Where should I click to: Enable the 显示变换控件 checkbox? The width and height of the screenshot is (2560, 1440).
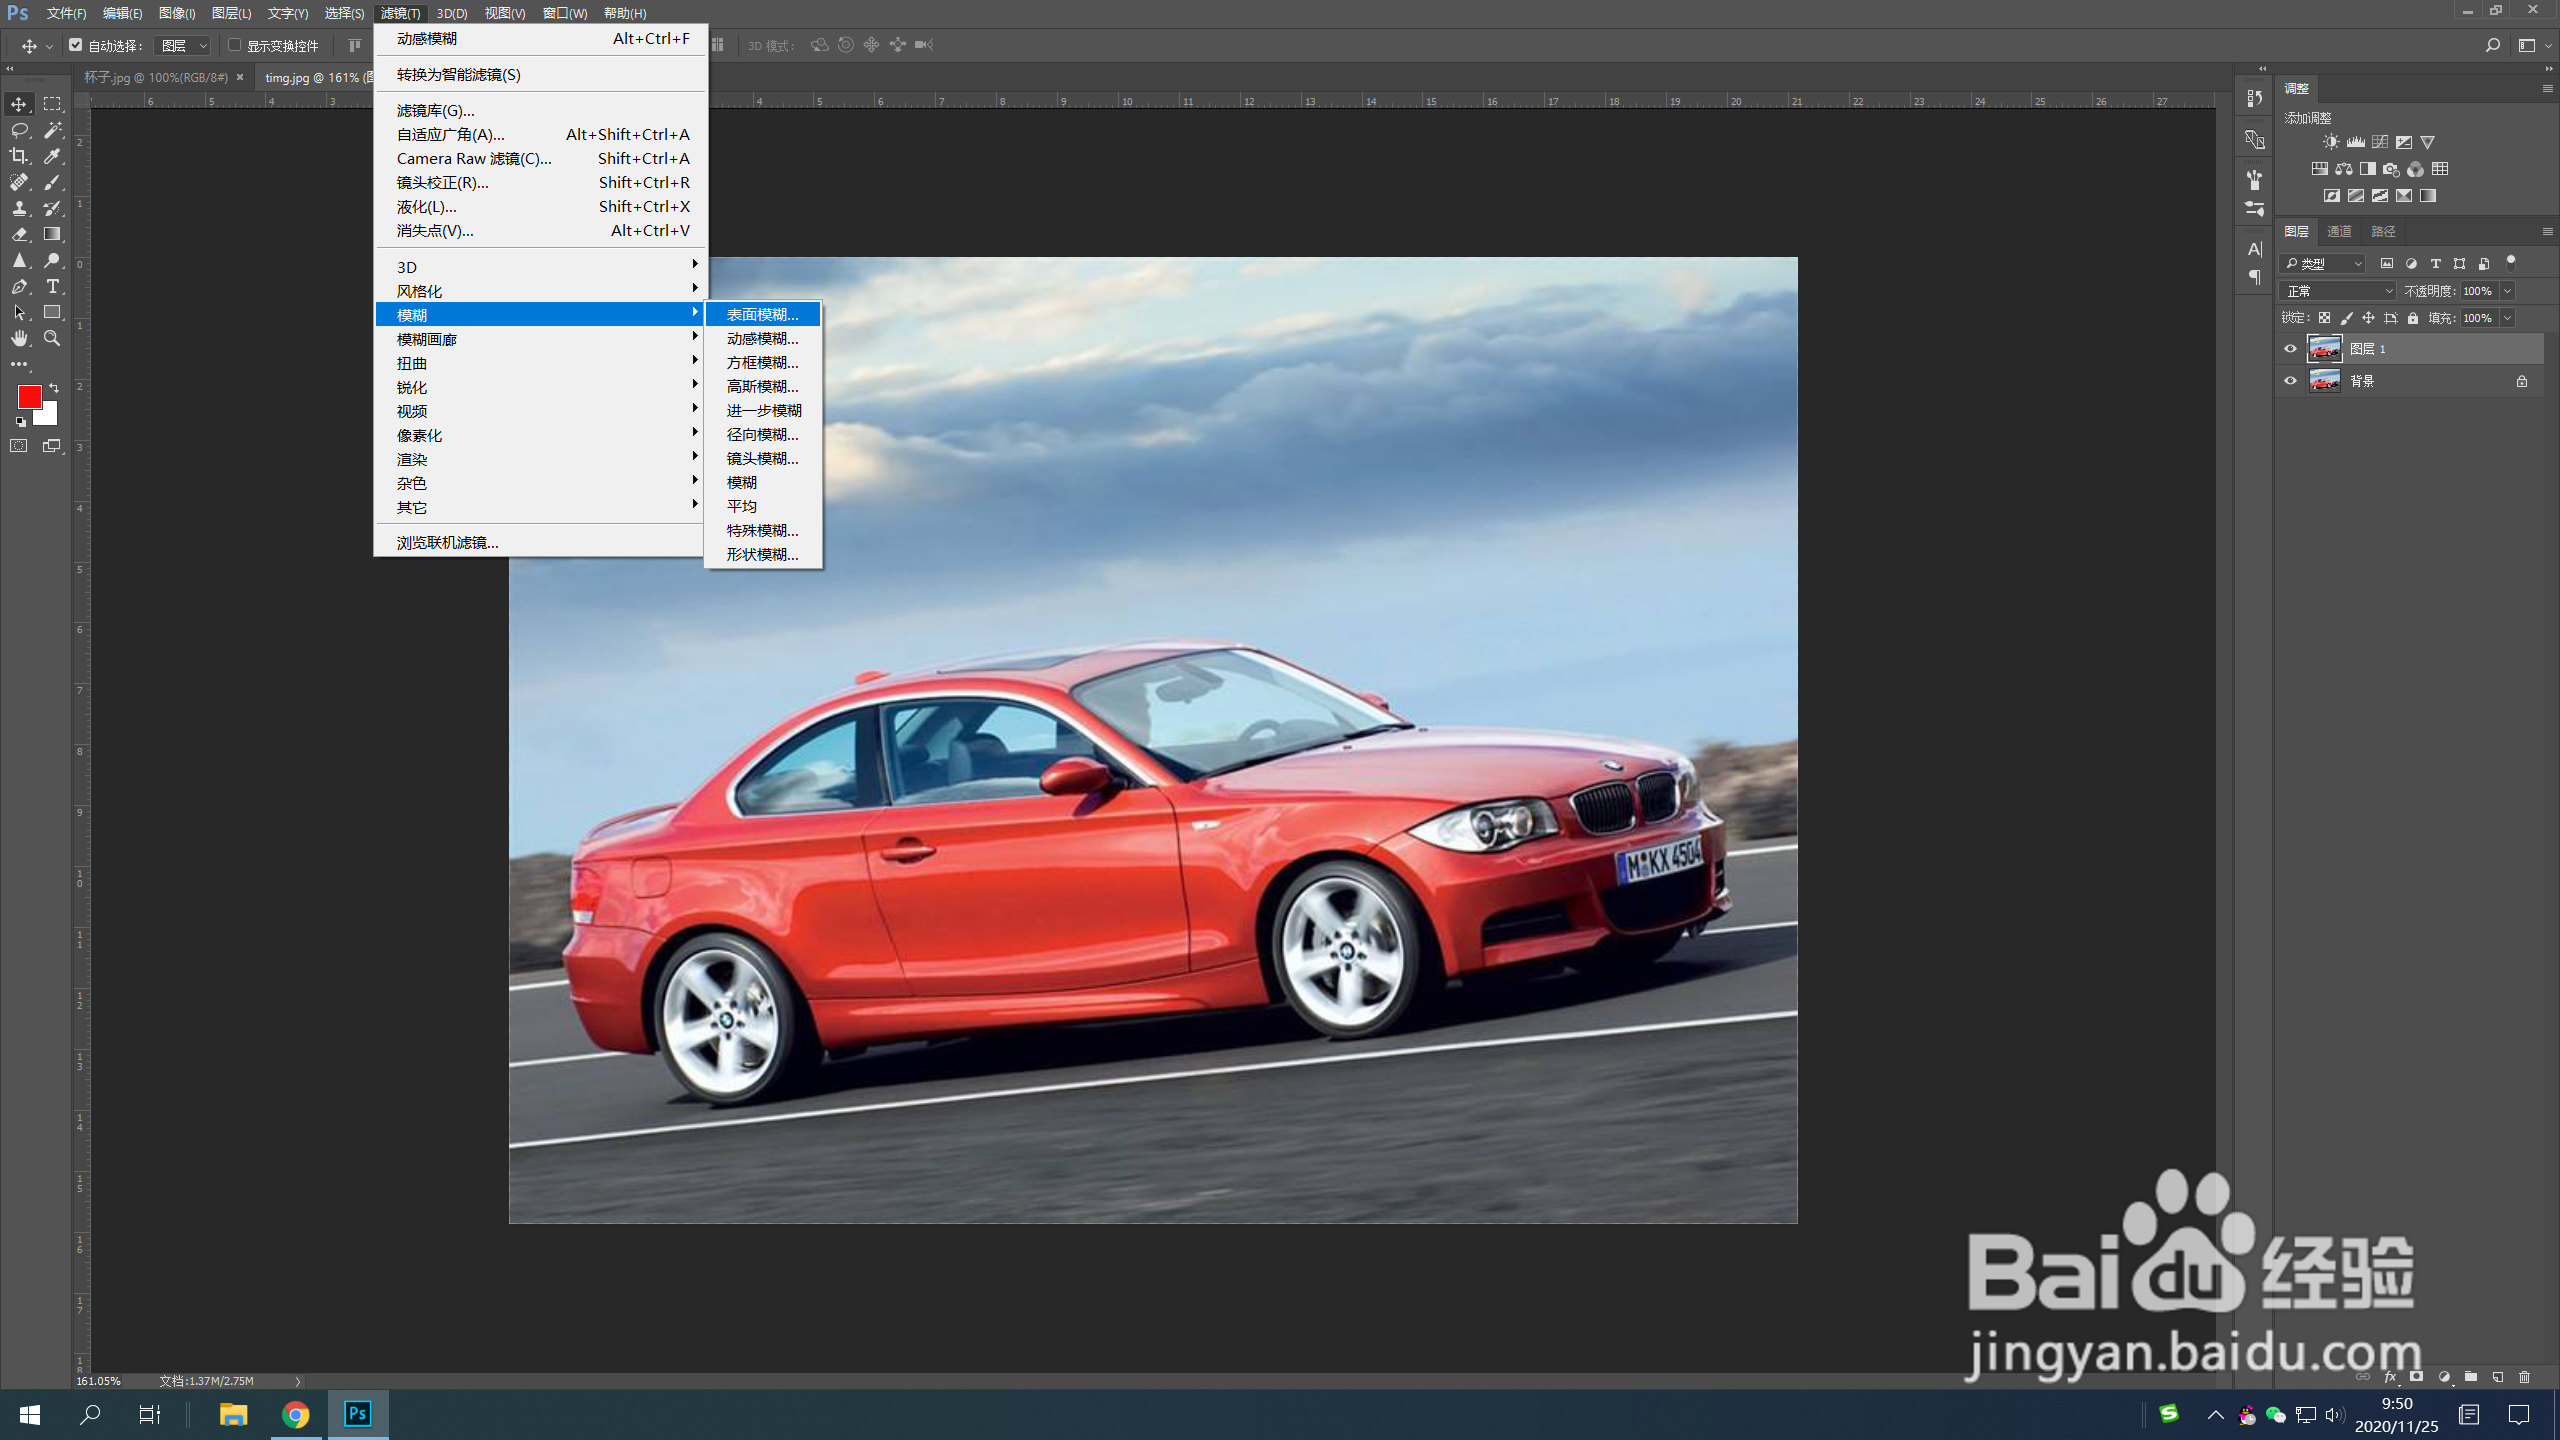point(235,45)
